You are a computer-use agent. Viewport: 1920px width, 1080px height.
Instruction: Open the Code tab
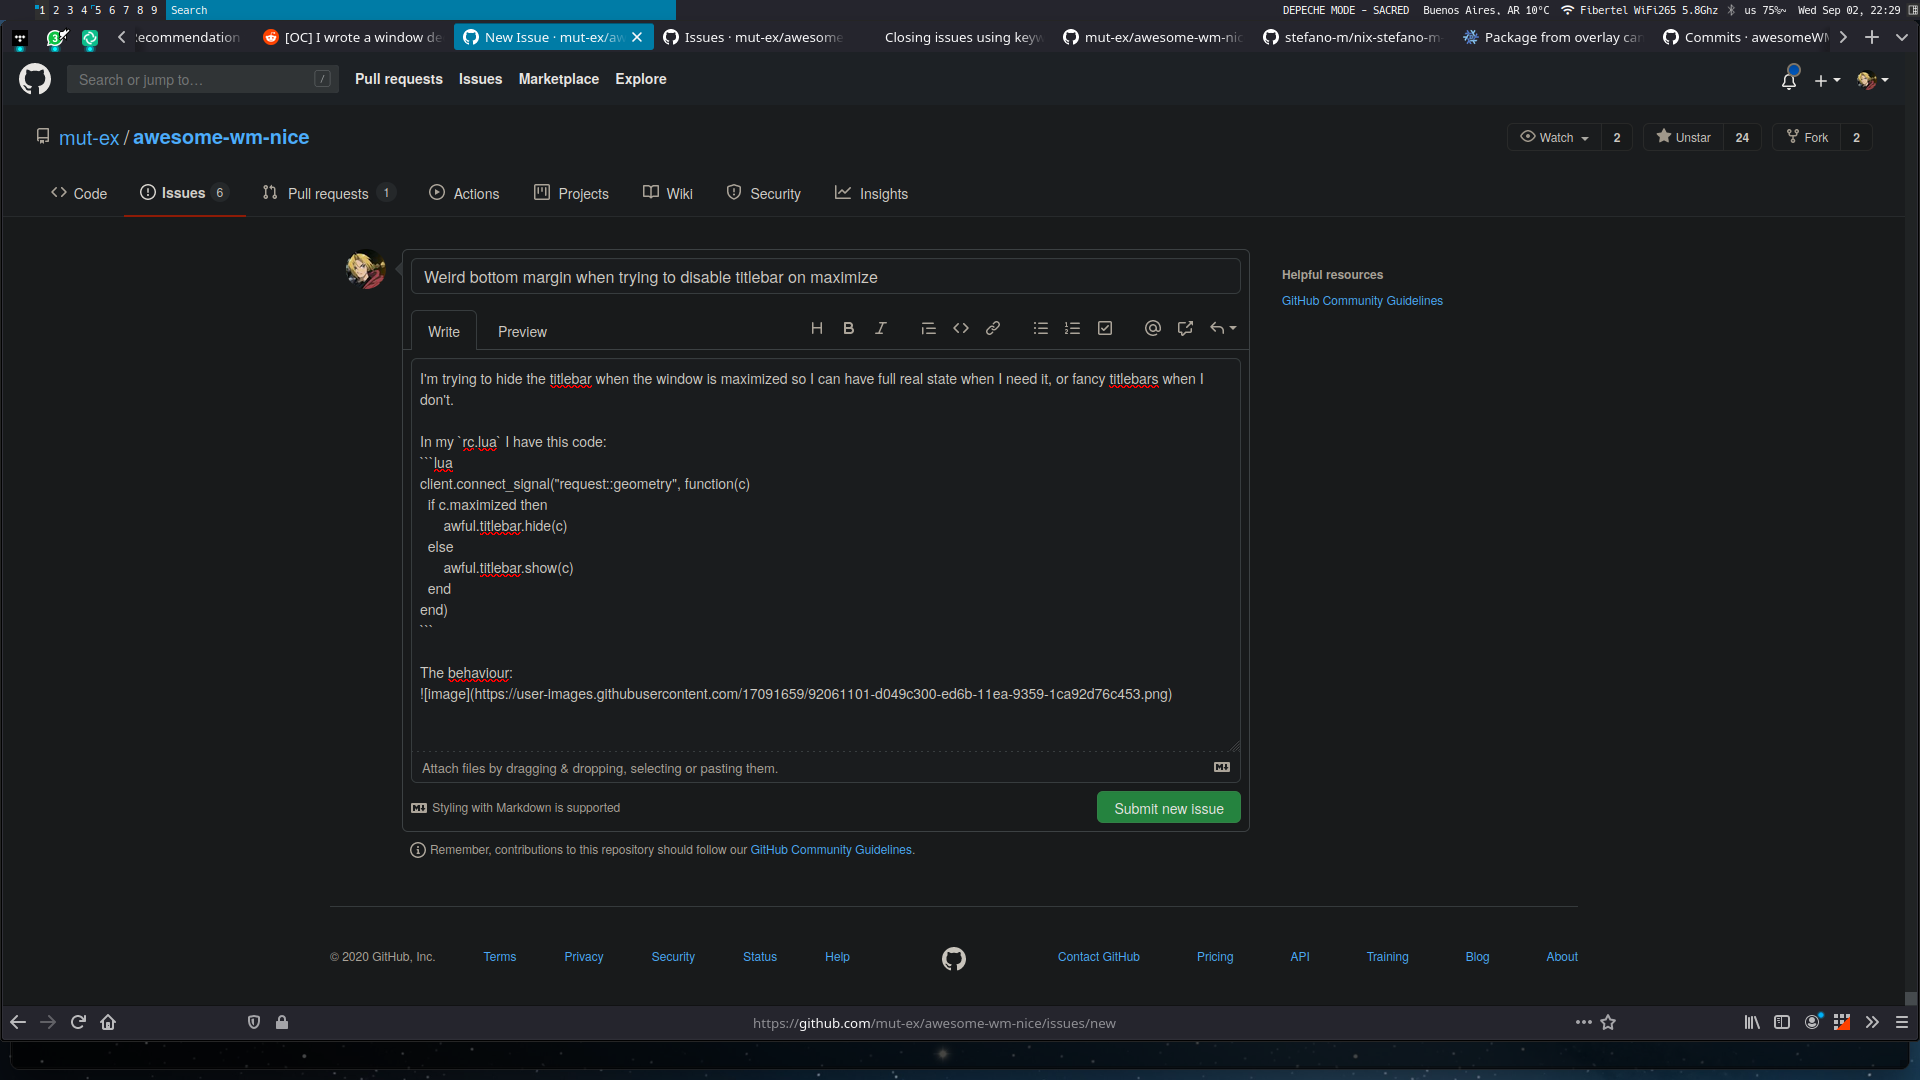tap(79, 193)
